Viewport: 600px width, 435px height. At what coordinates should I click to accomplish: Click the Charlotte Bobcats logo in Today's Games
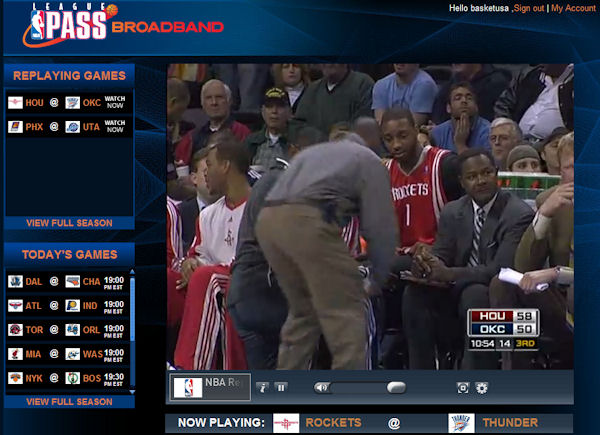coord(72,281)
